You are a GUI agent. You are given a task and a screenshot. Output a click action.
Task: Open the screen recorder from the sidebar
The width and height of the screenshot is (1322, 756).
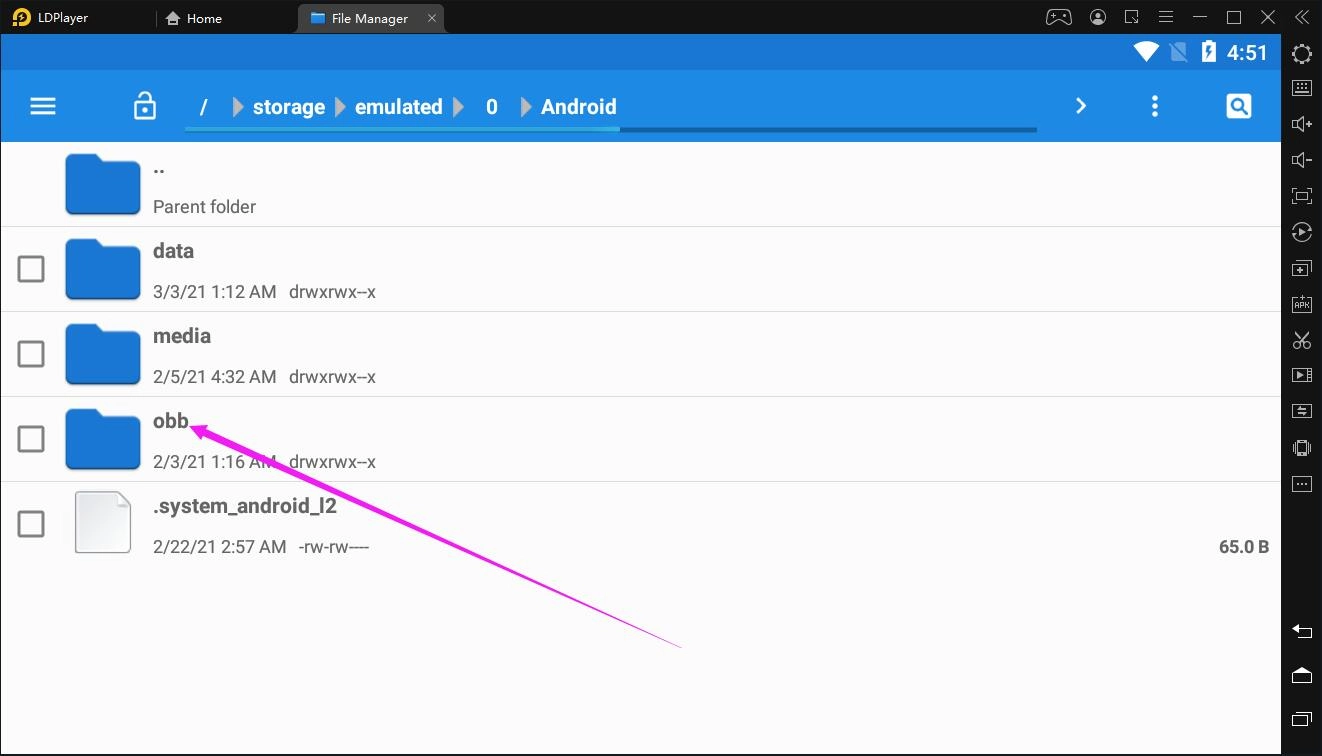pos(1301,375)
